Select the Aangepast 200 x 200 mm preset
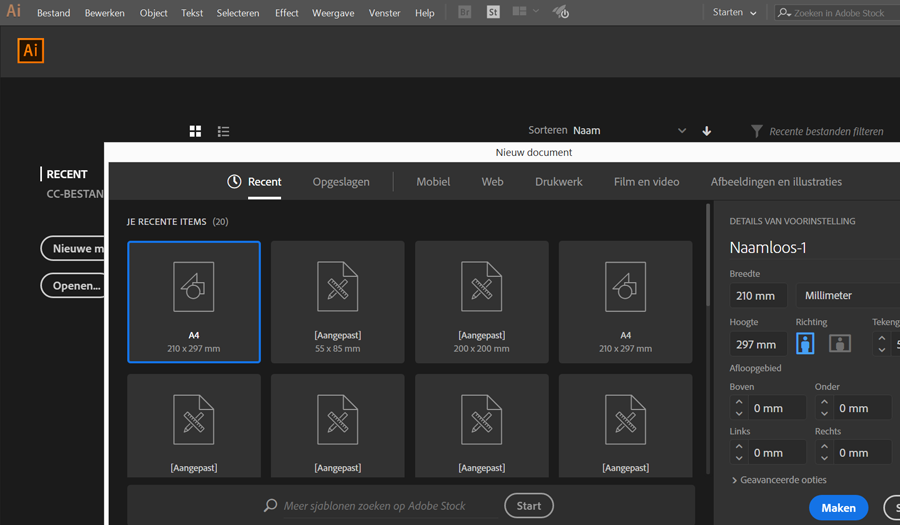The width and height of the screenshot is (900, 525). [x=482, y=302]
